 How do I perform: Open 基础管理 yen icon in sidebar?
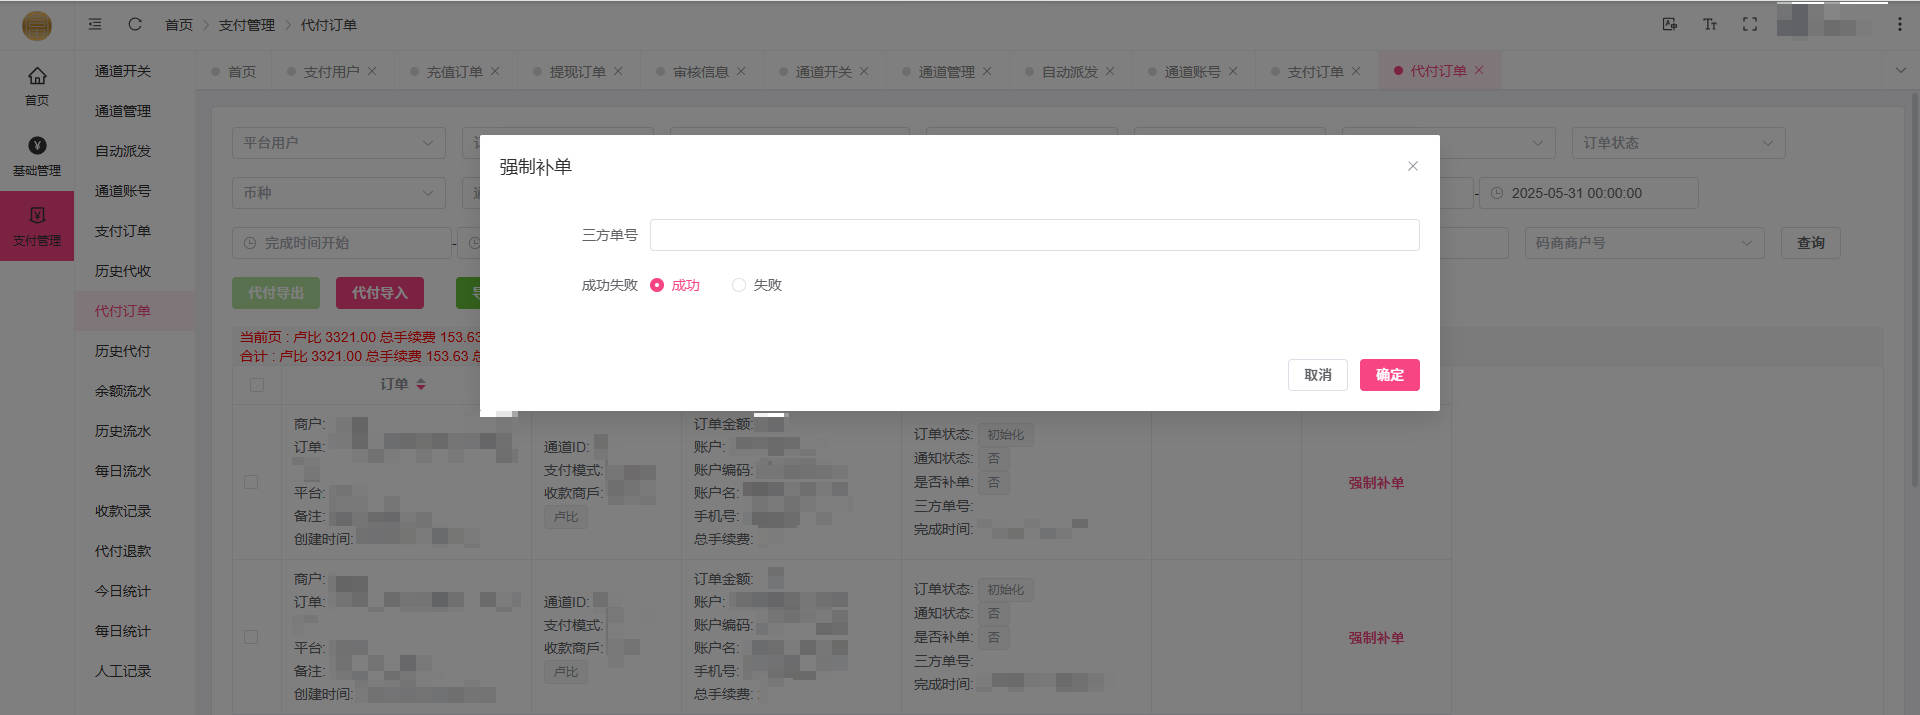pos(37,156)
